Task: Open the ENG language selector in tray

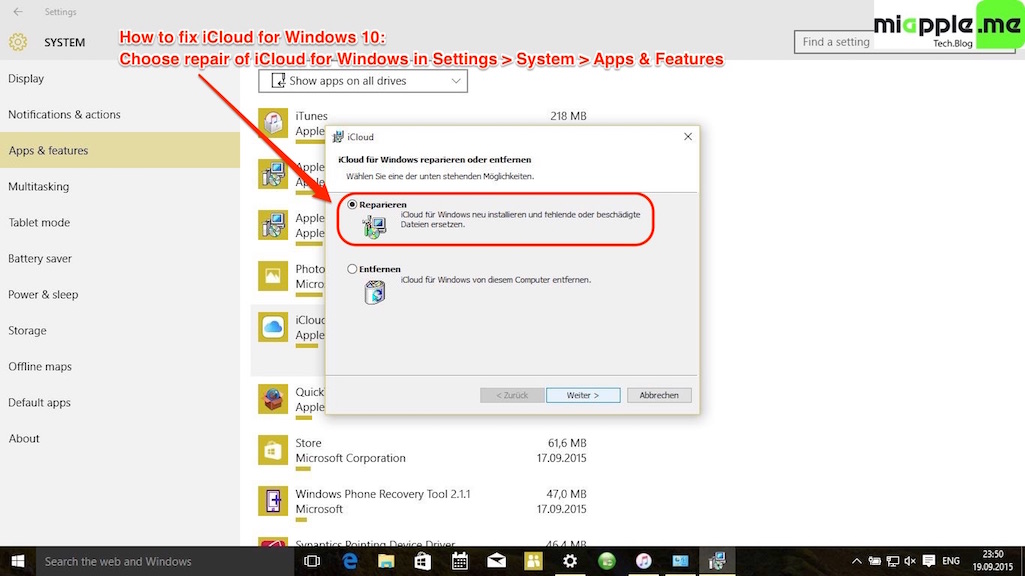Action: pos(951,561)
